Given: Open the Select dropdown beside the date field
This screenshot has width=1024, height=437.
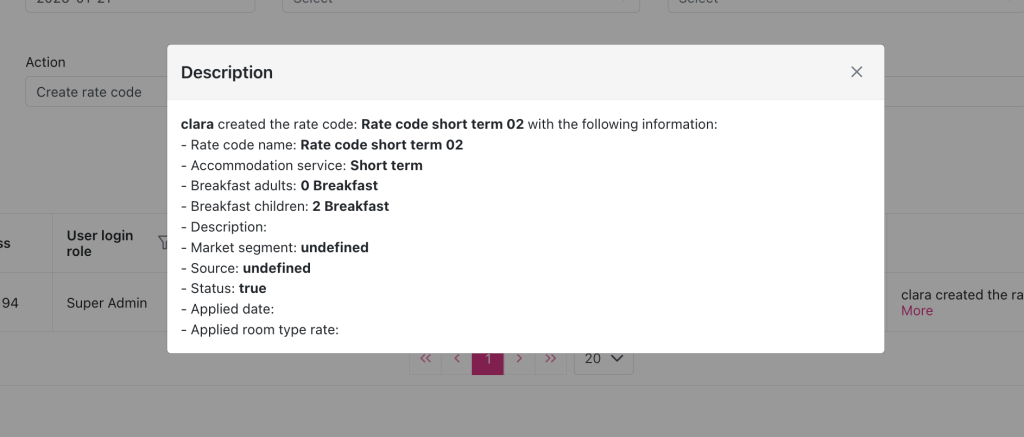Looking at the screenshot, I should [460, 4].
